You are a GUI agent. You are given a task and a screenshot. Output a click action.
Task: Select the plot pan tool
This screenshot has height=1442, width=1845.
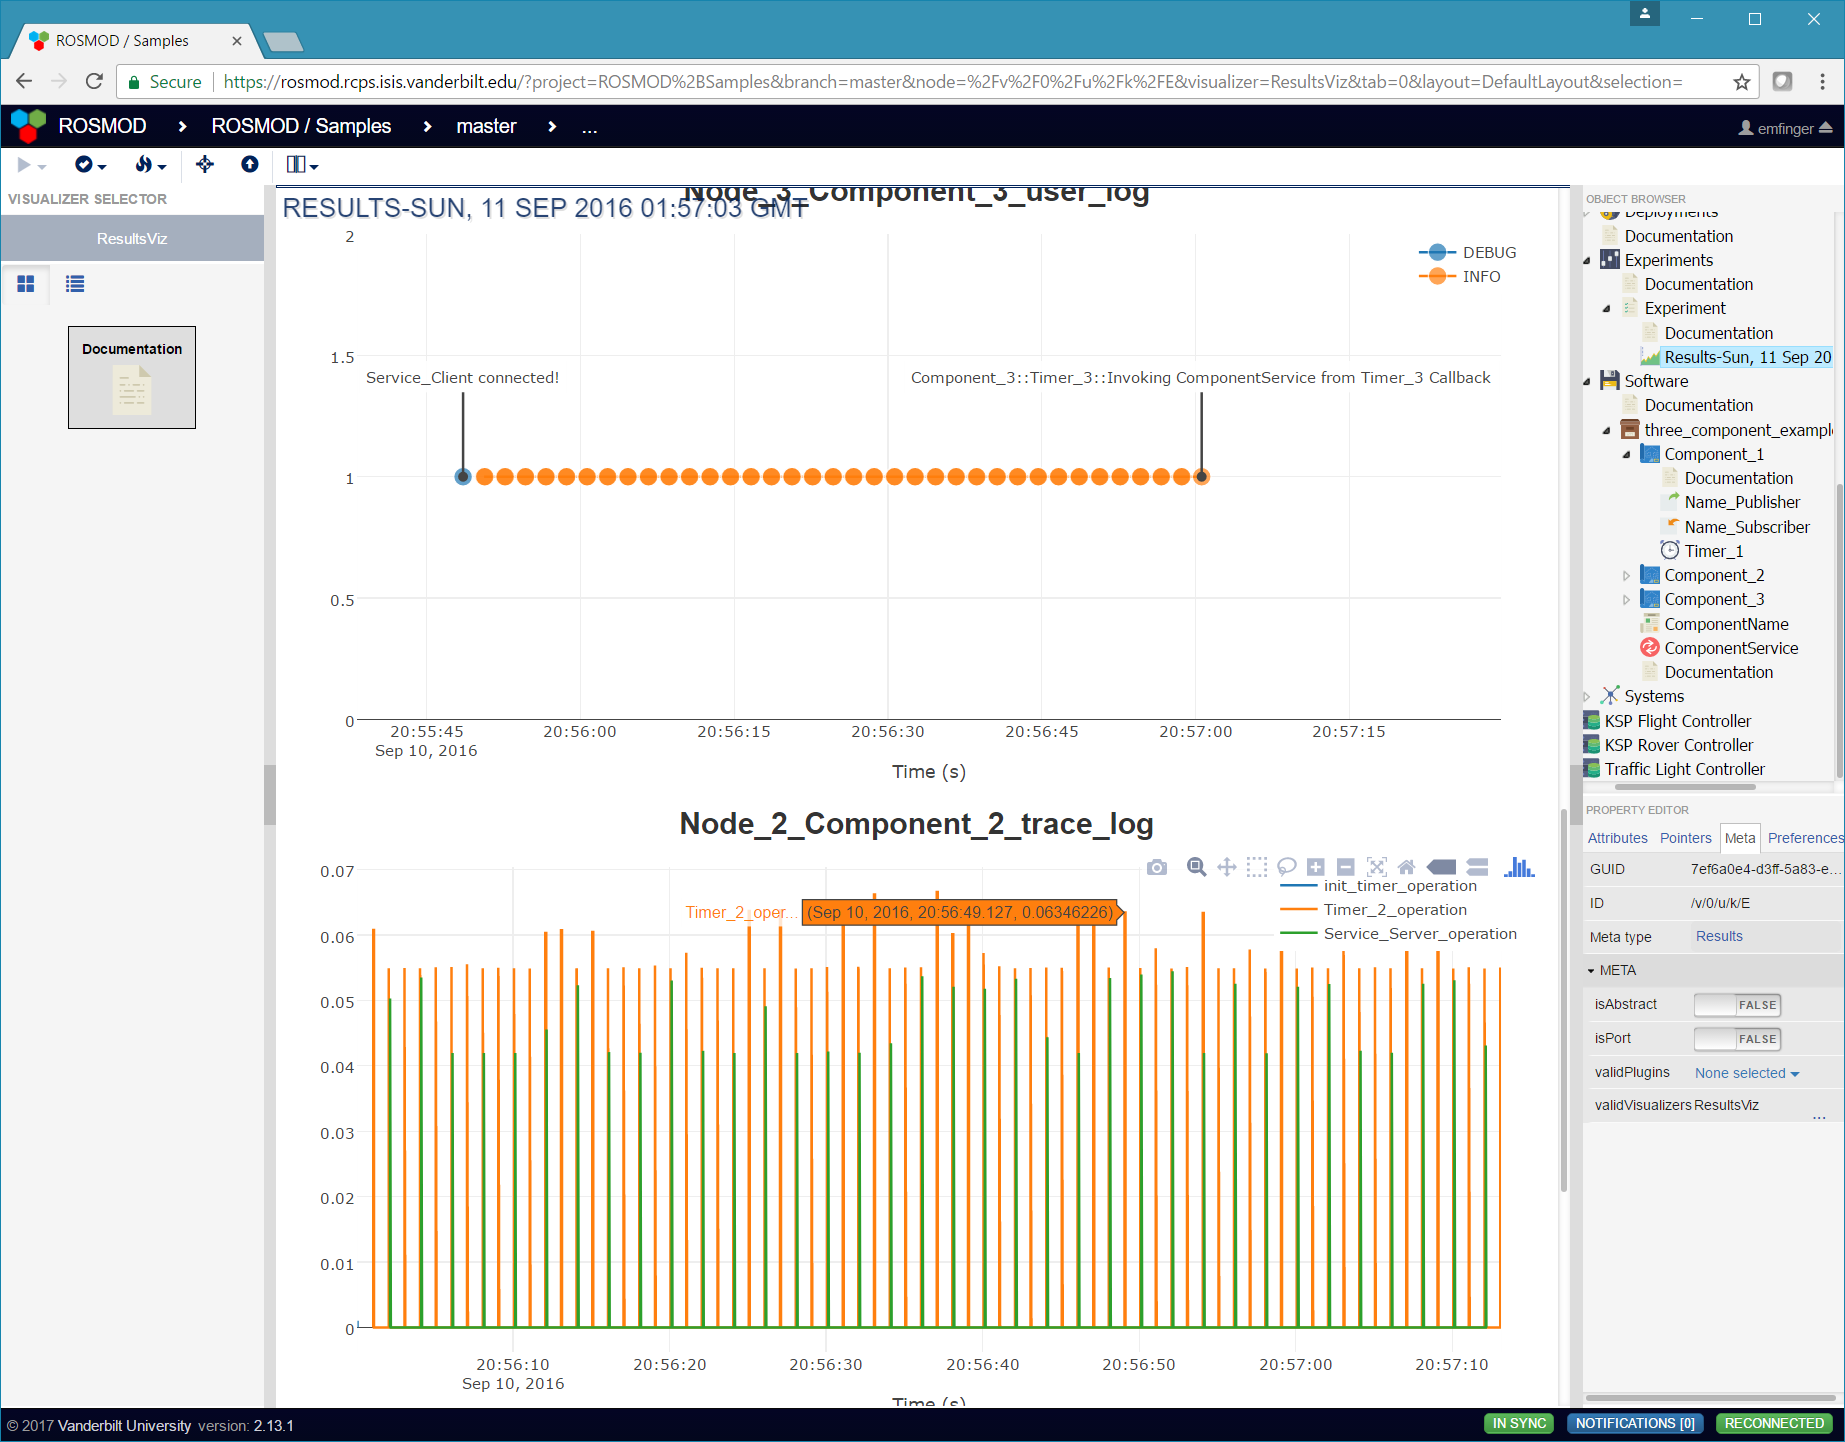(x=1227, y=867)
